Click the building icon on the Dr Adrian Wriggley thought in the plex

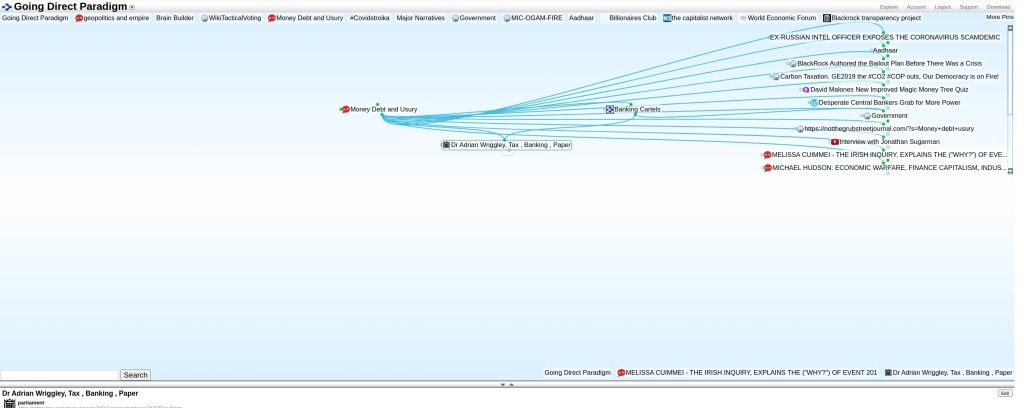(446, 145)
